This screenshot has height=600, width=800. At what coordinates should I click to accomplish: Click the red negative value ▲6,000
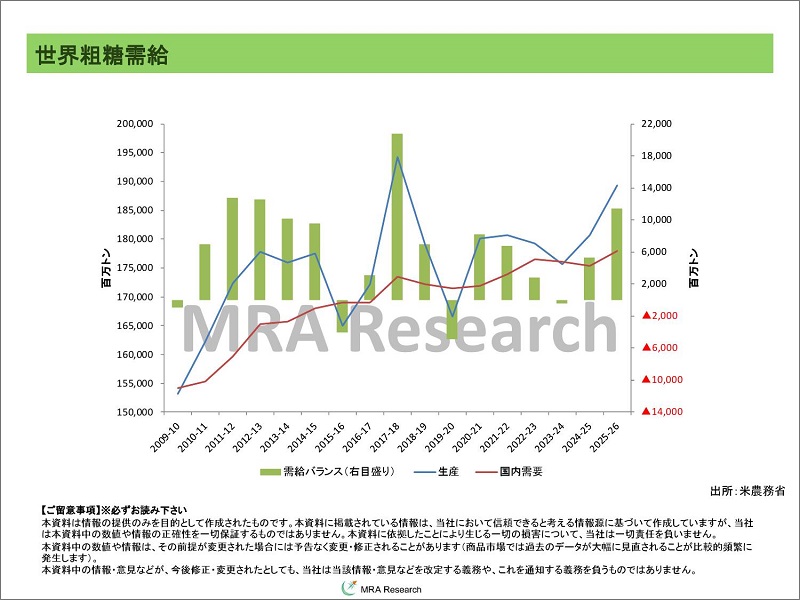tap(660, 348)
